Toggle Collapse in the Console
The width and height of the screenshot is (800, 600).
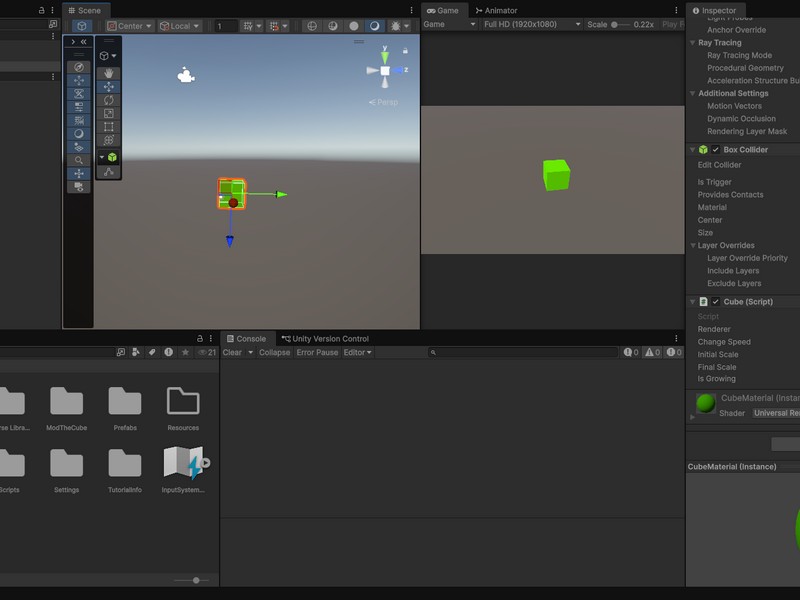[x=274, y=353]
